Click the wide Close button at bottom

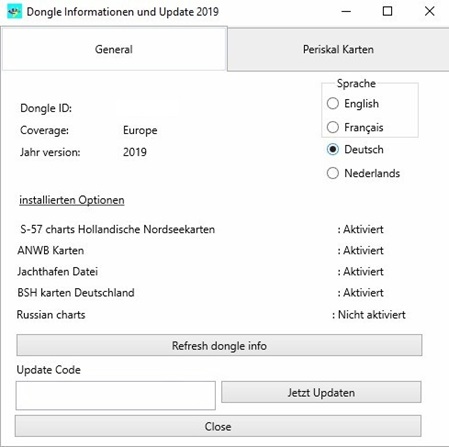click(218, 426)
